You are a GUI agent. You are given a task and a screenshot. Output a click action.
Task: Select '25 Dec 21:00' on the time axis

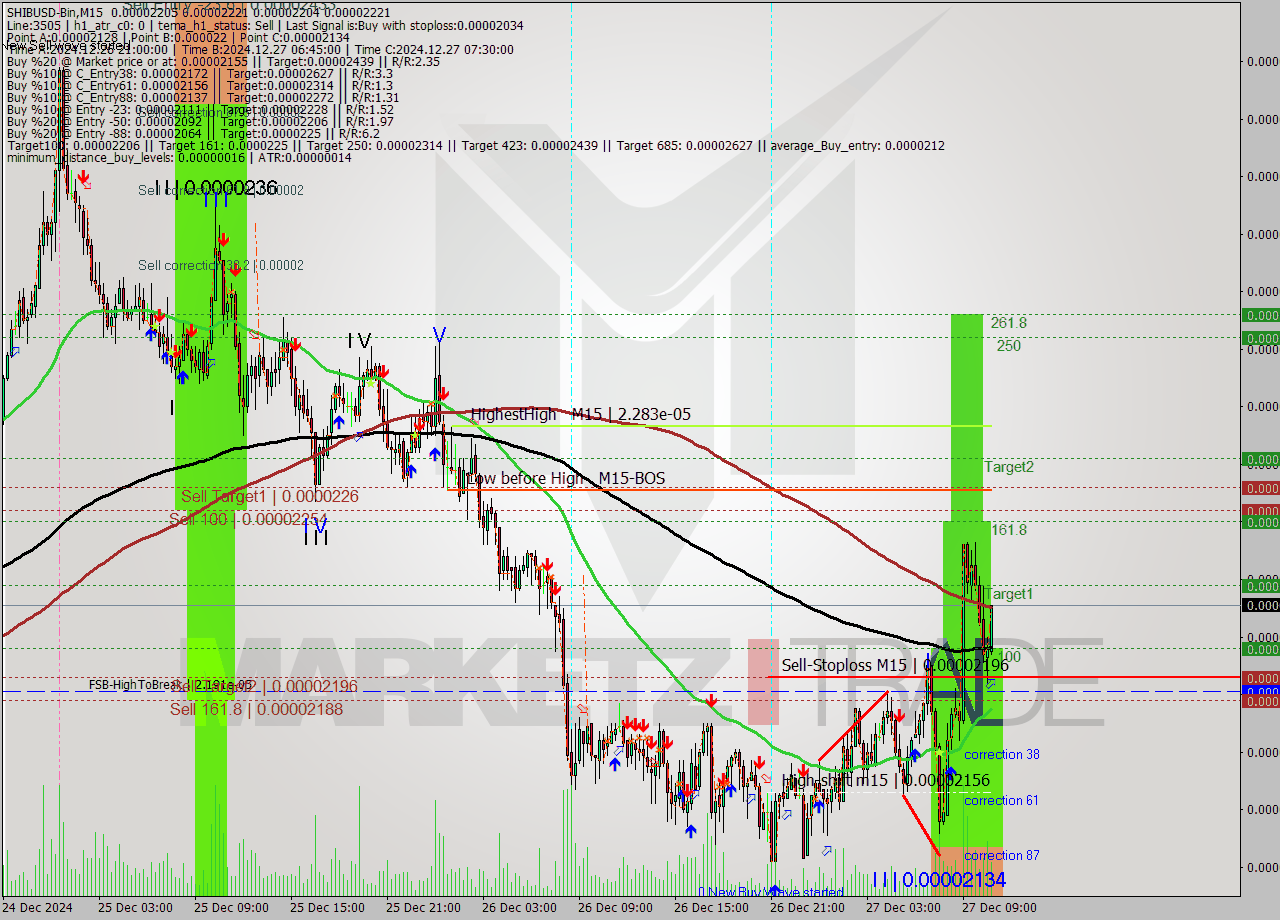click(421, 908)
